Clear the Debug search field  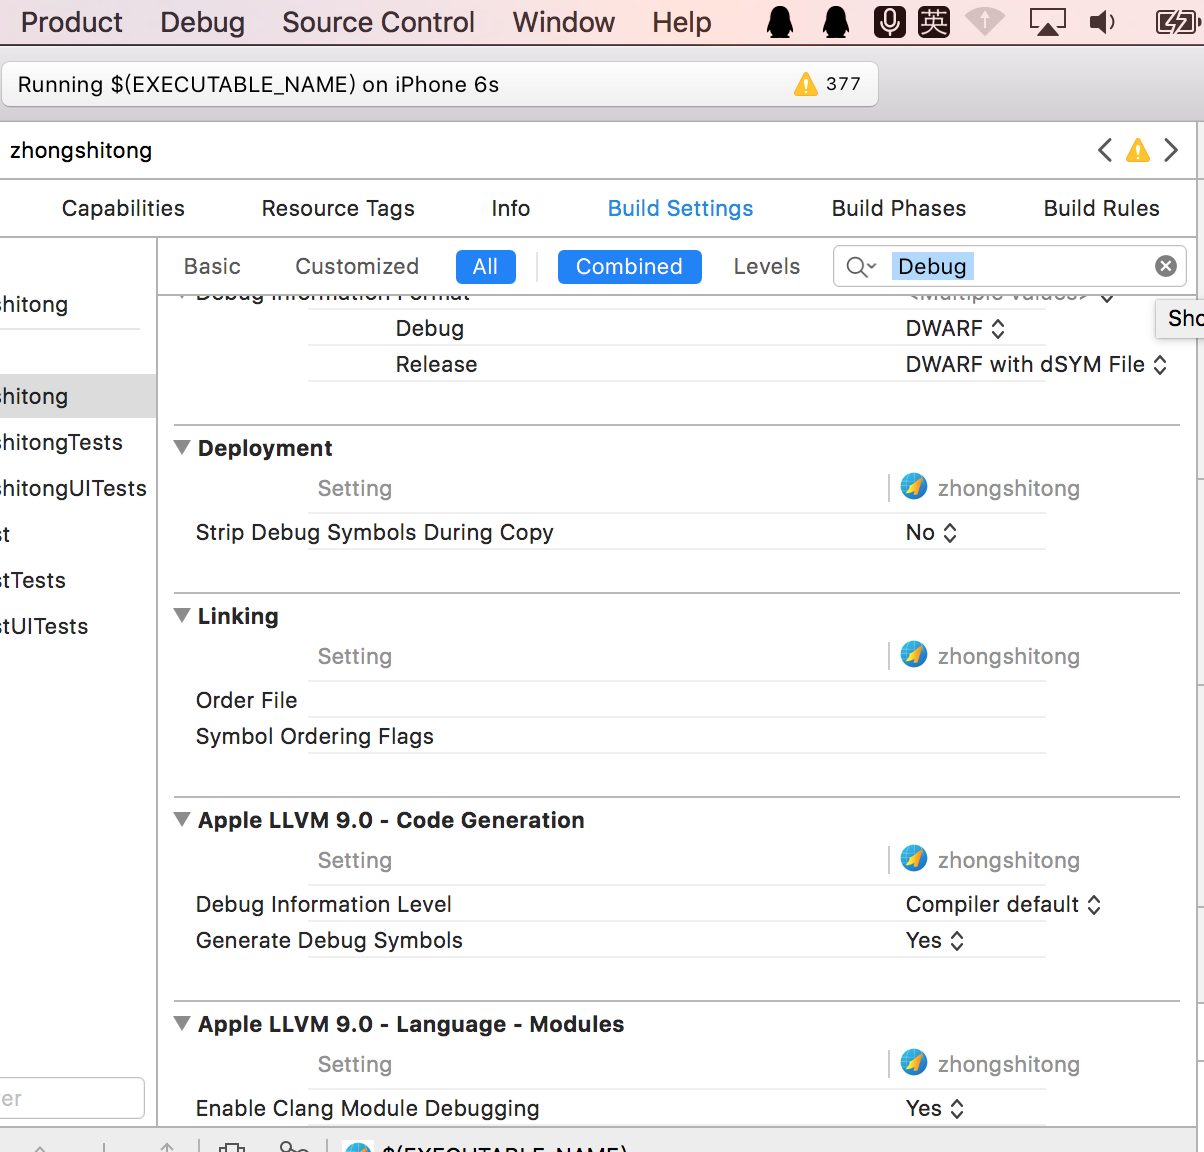click(1165, 266)
